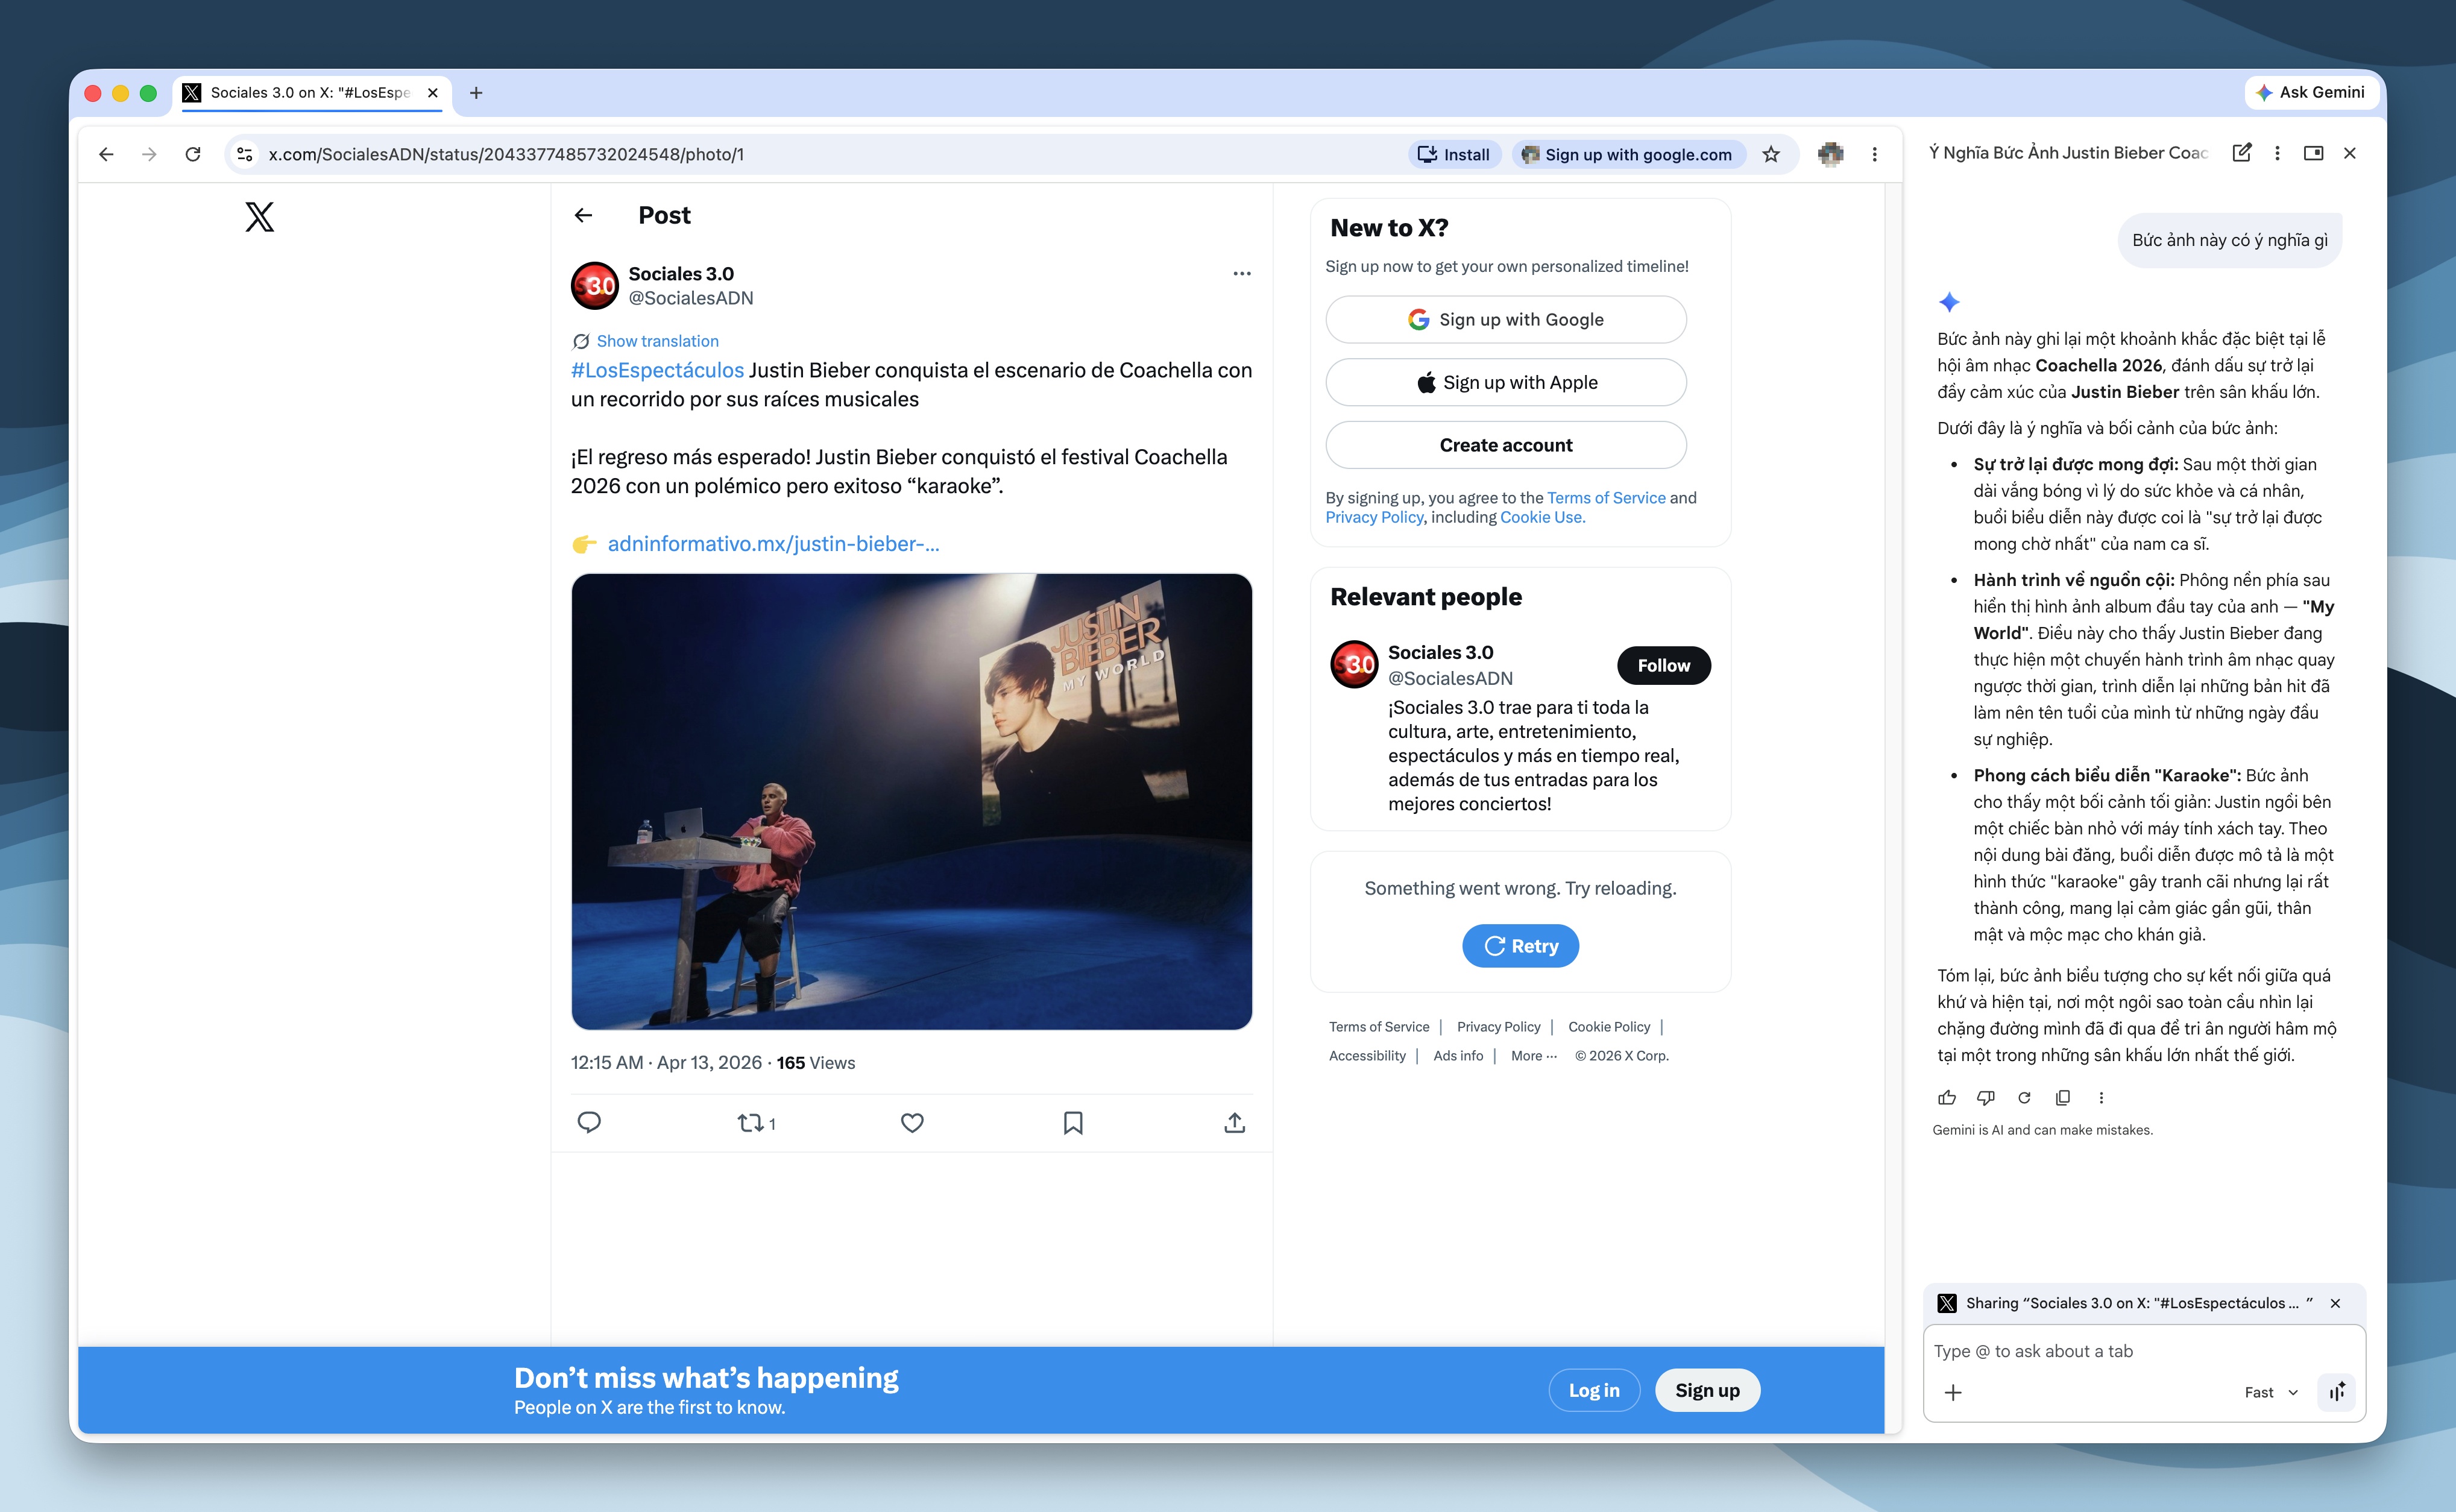Open the share icon on the post

(x=1235, y=1122)
